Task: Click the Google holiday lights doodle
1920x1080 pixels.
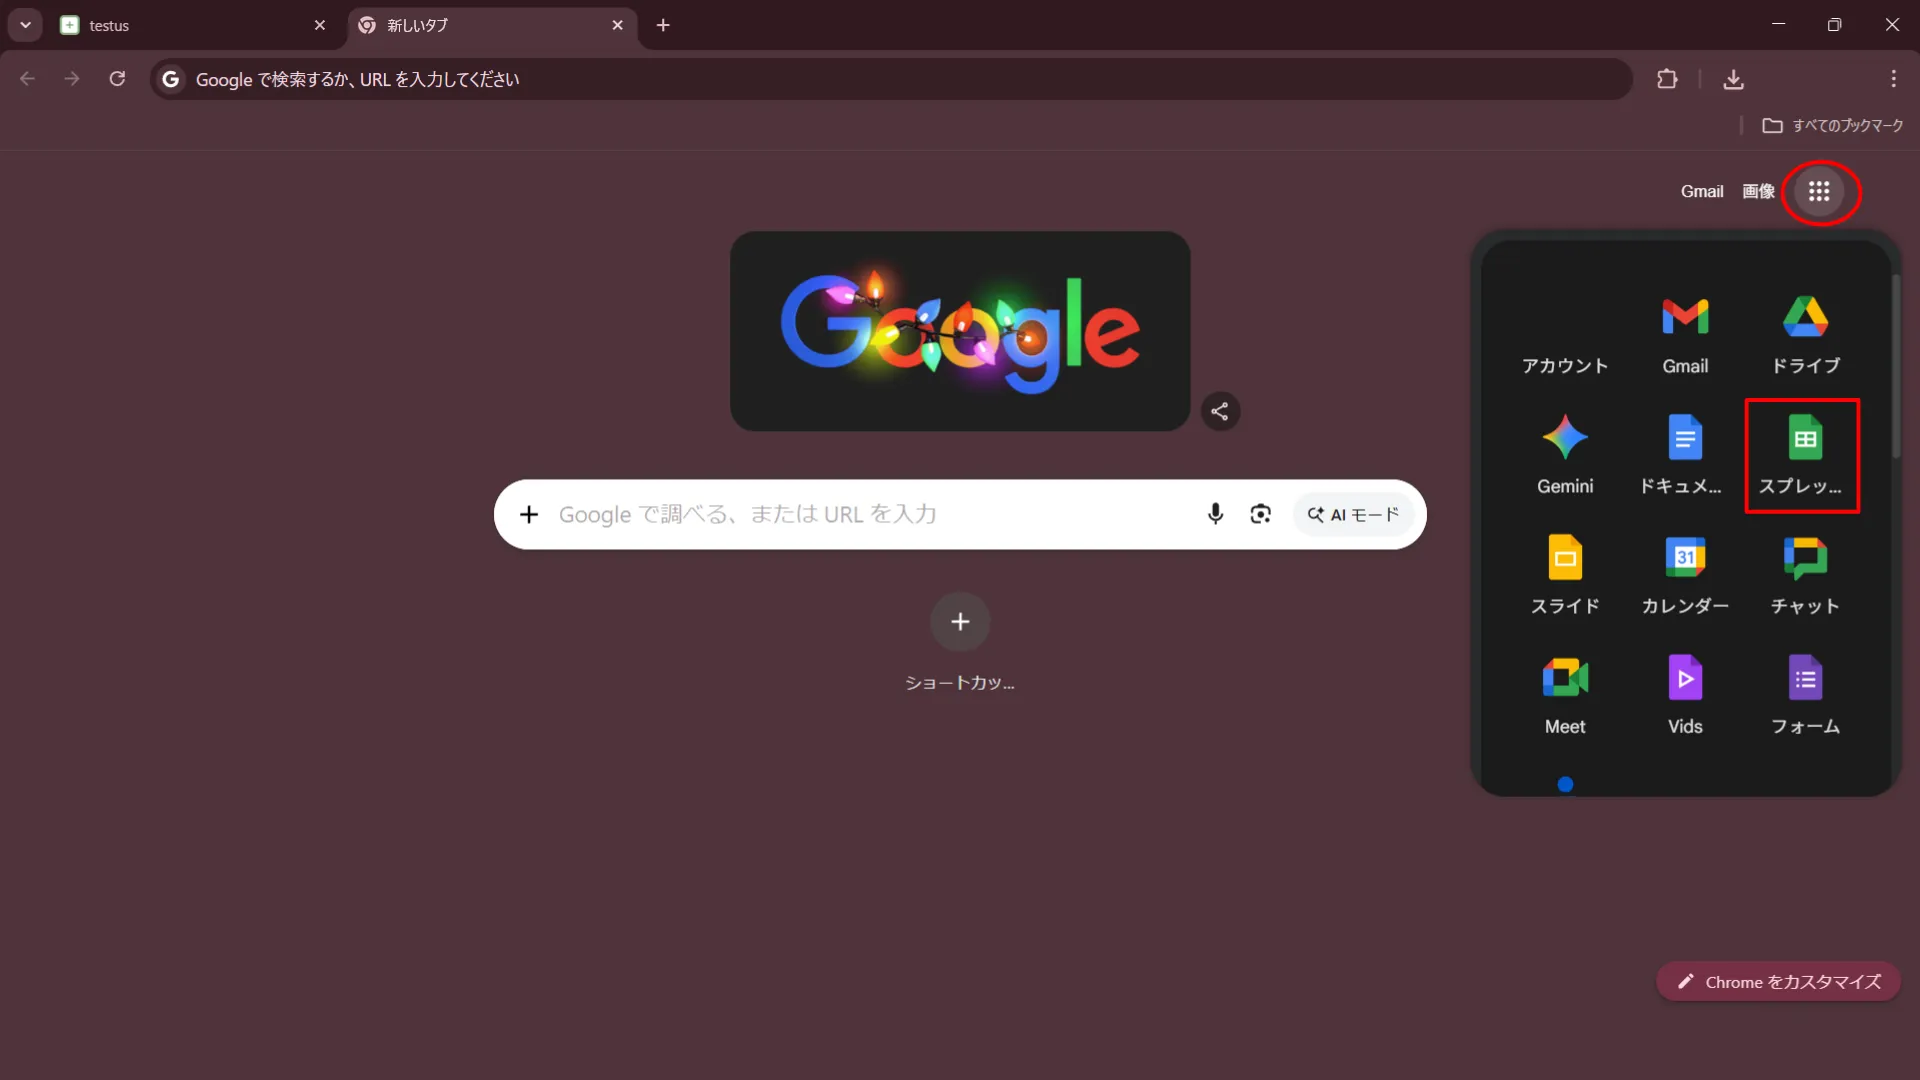Action: pyautogui.click(x=960, y=331)
